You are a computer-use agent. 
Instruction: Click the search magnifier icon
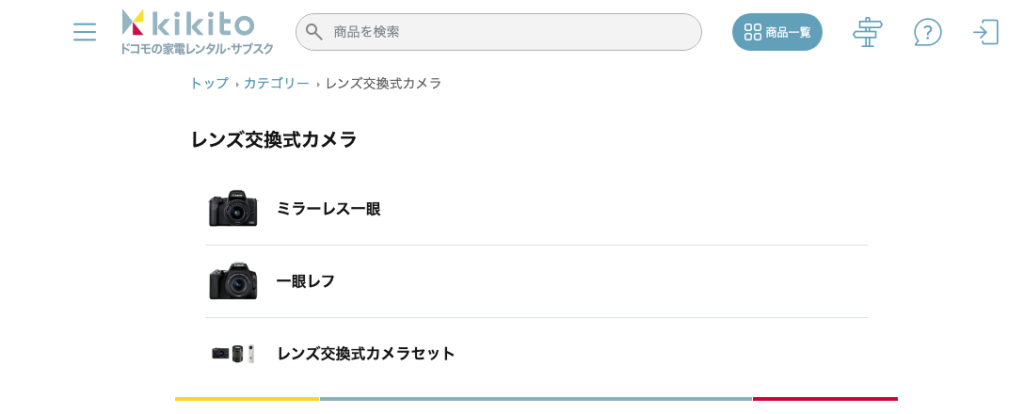[x=314, y=32]
